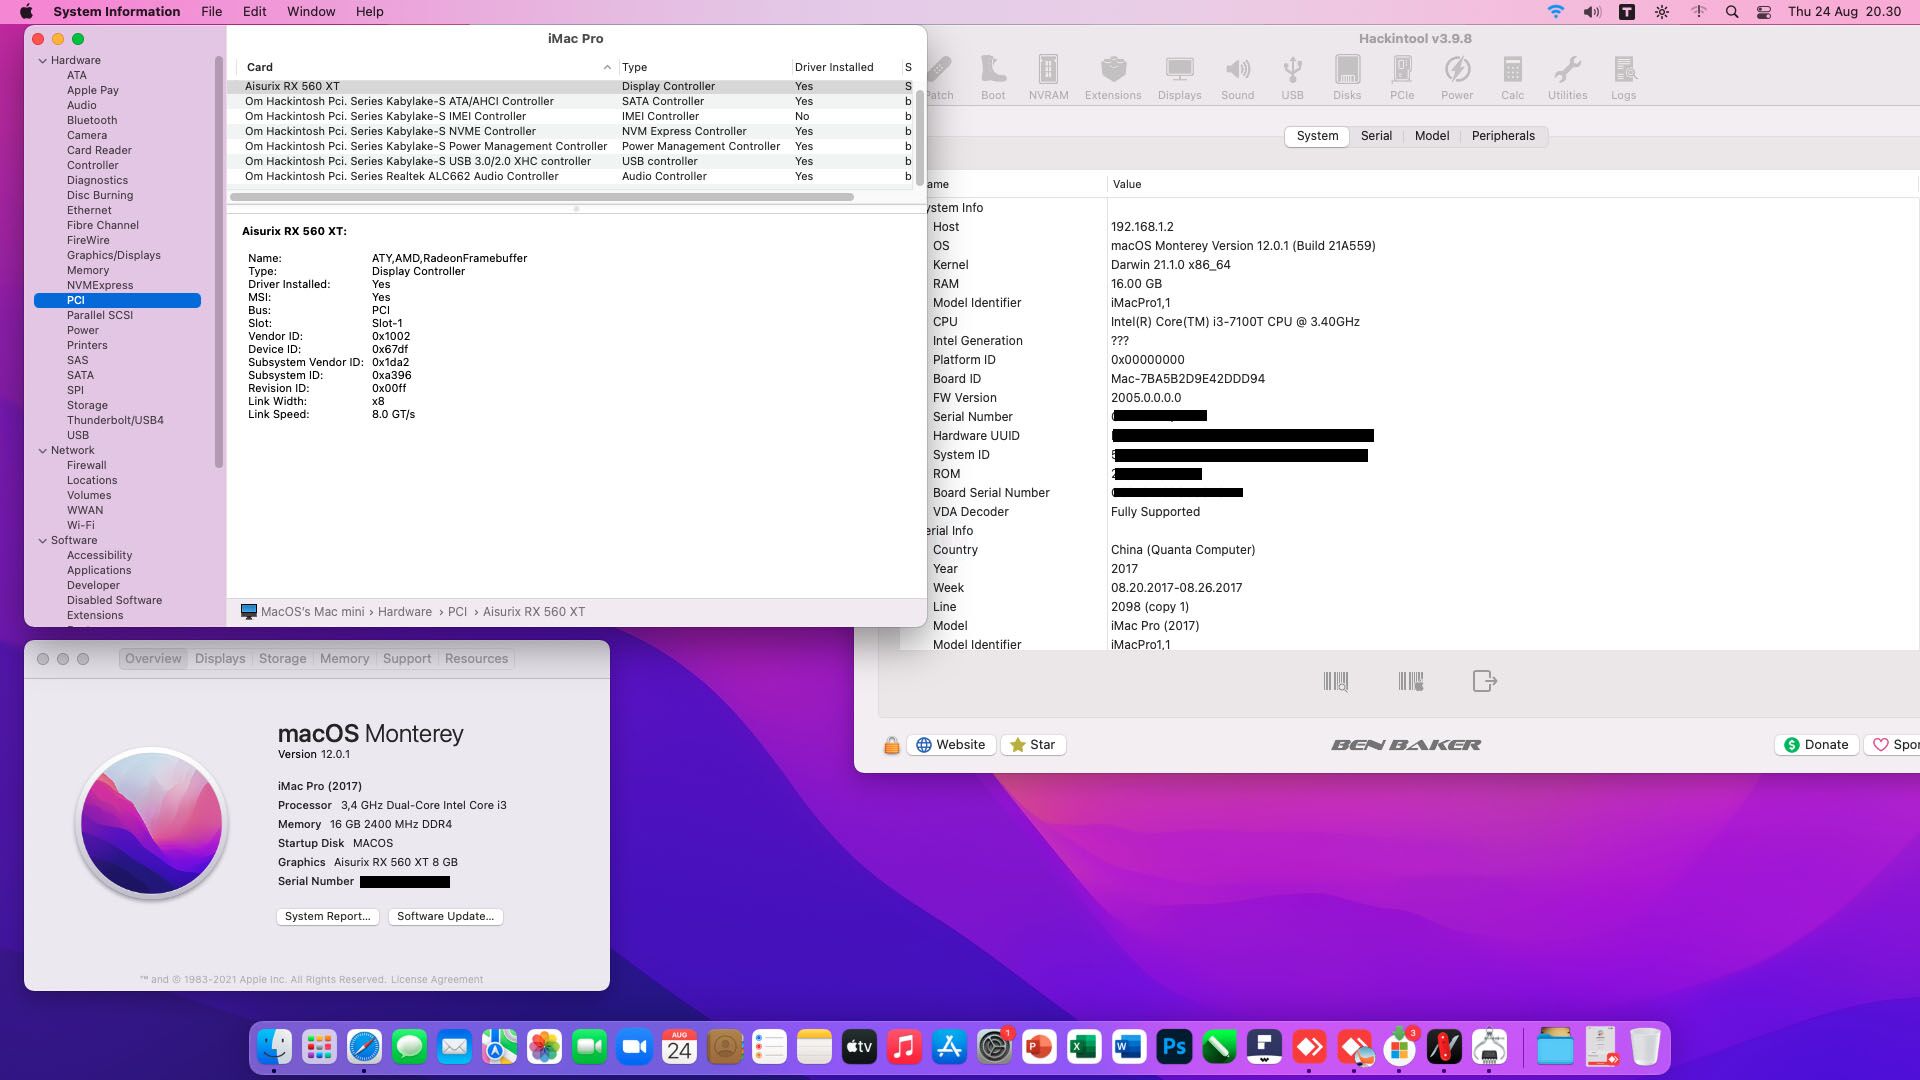Open the Sound section in Hackintool

[1237, 78]
